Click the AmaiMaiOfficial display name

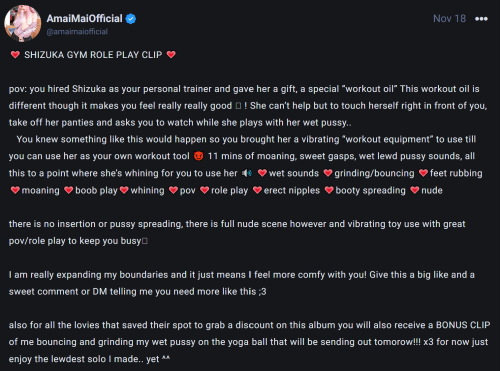pyautogui.click(x=84, y=18)
